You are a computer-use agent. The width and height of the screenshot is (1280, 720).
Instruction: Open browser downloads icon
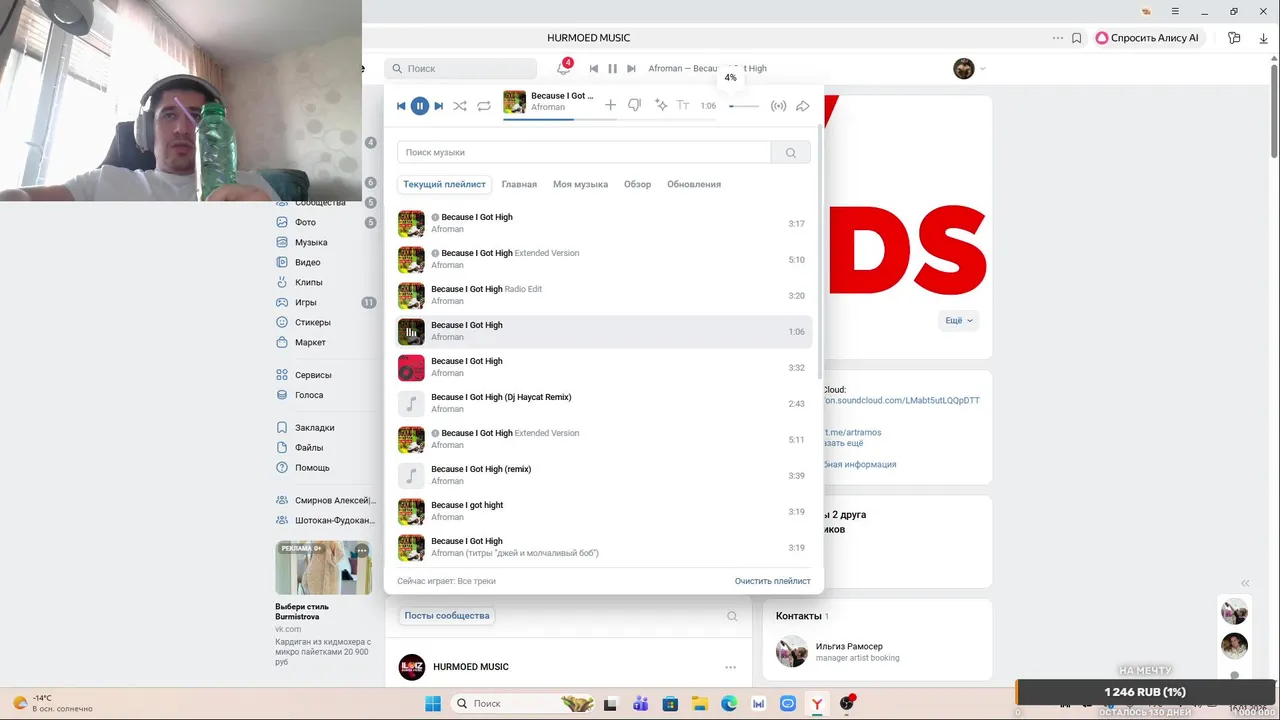[1263, 38]
